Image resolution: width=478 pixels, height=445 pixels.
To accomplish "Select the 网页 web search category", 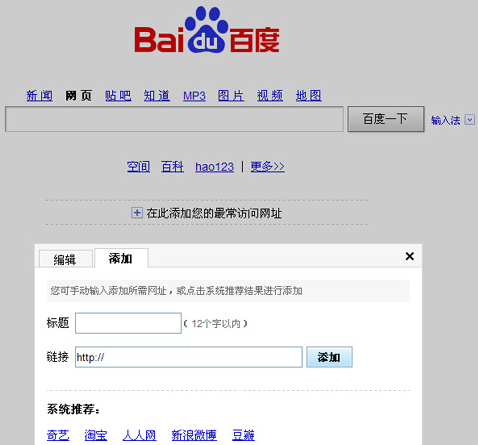I will click(x=78, y=96).
